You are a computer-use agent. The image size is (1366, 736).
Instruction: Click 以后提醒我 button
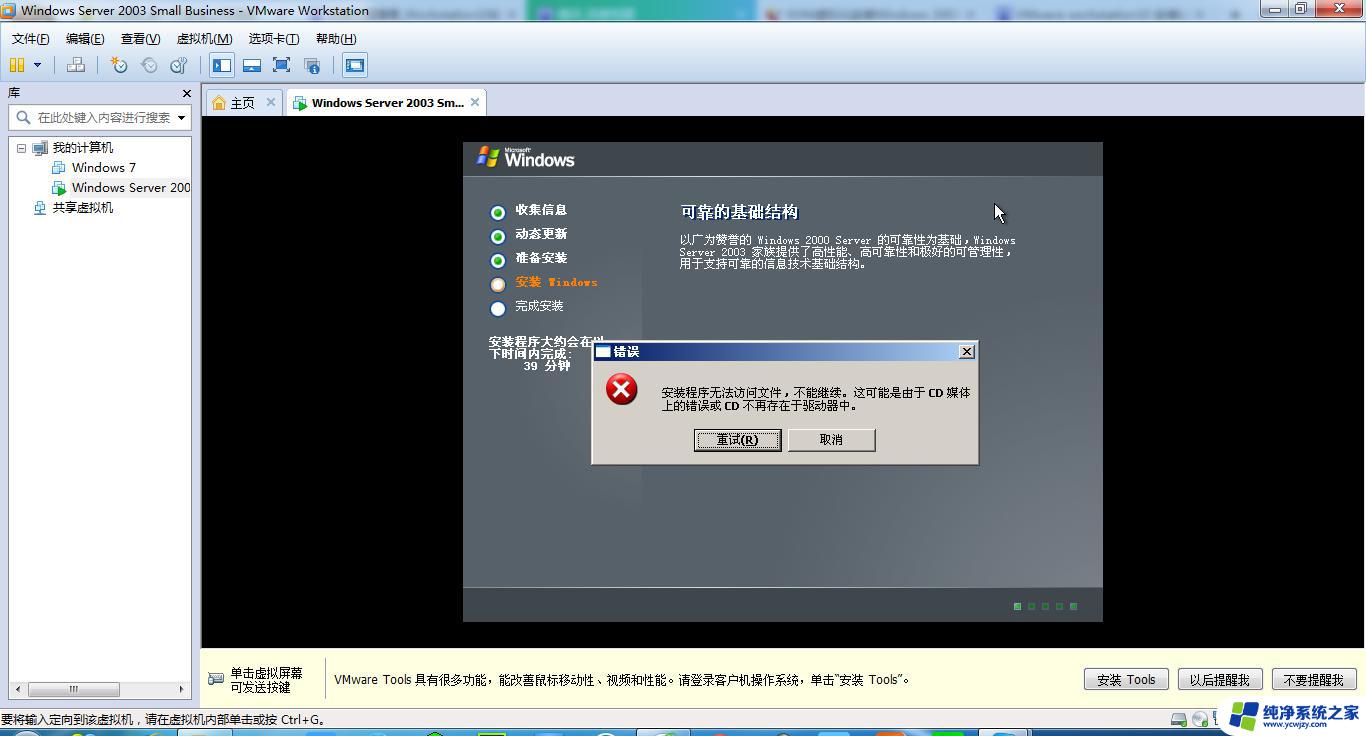1220,680
